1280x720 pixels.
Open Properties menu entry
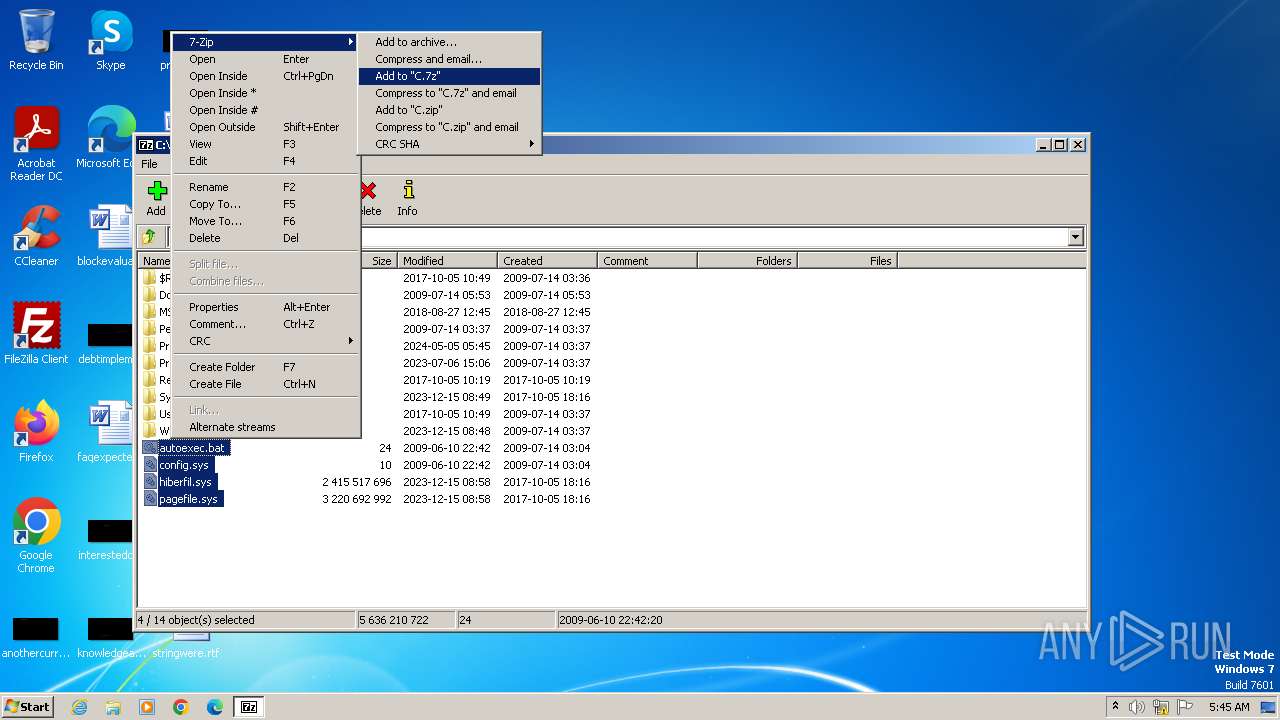[x=266, y=307]
